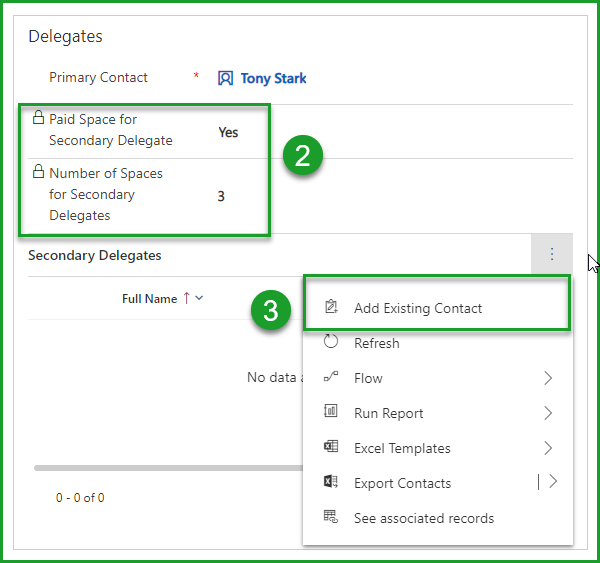Open the Tony Stark contact link

click(x=273, y=78)
